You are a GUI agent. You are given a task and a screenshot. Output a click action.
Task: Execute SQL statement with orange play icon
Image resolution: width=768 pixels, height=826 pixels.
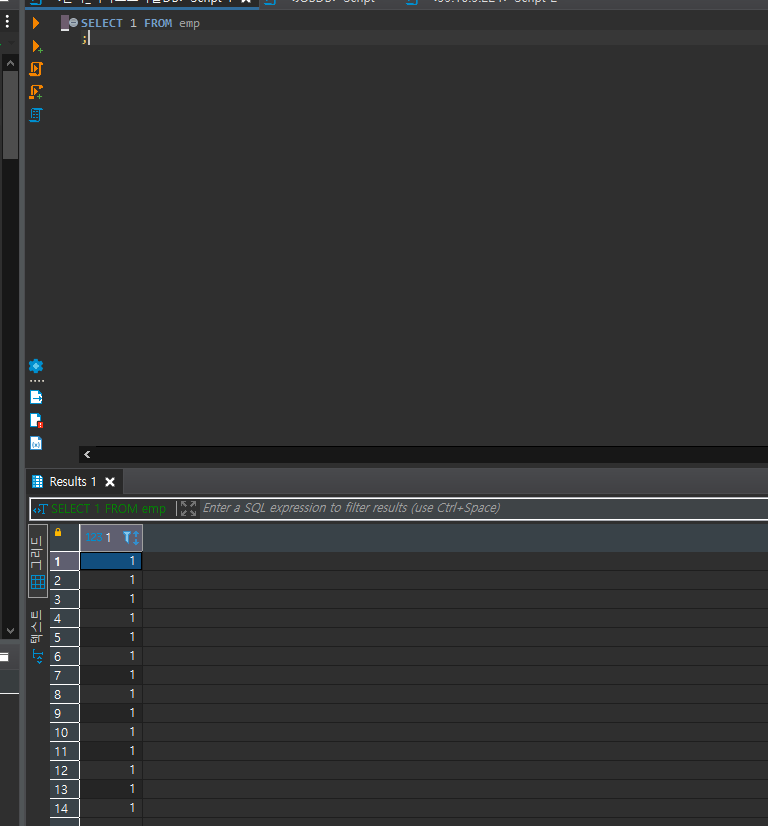pos(36,23)
